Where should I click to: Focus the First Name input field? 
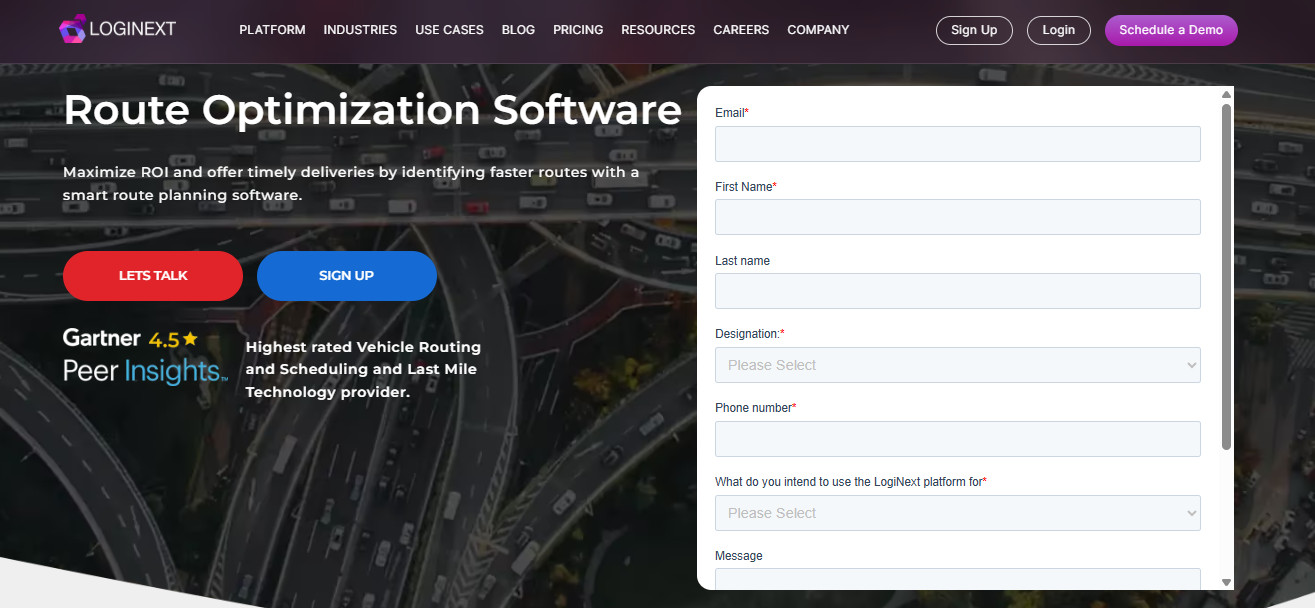(x=957, y=217)
